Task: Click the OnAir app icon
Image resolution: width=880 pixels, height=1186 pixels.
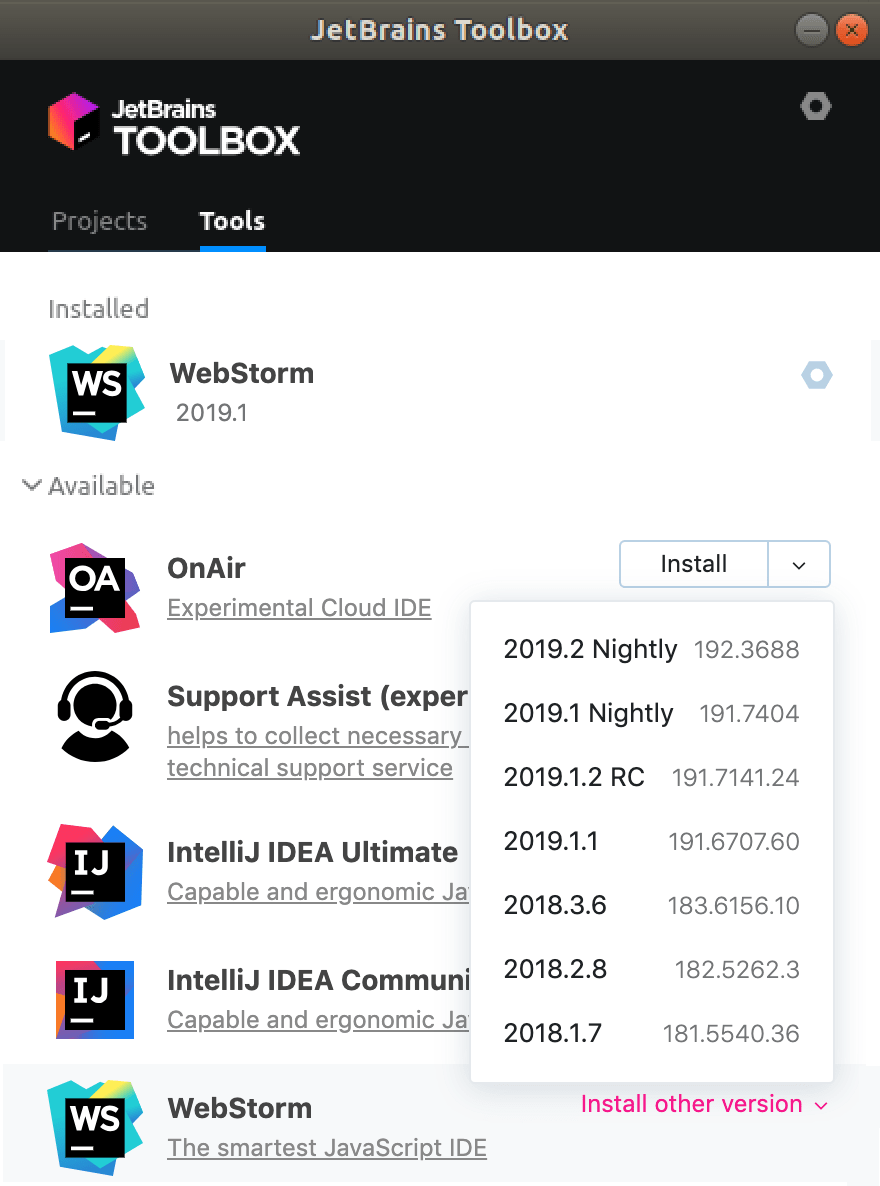Action: click(95, 588)
